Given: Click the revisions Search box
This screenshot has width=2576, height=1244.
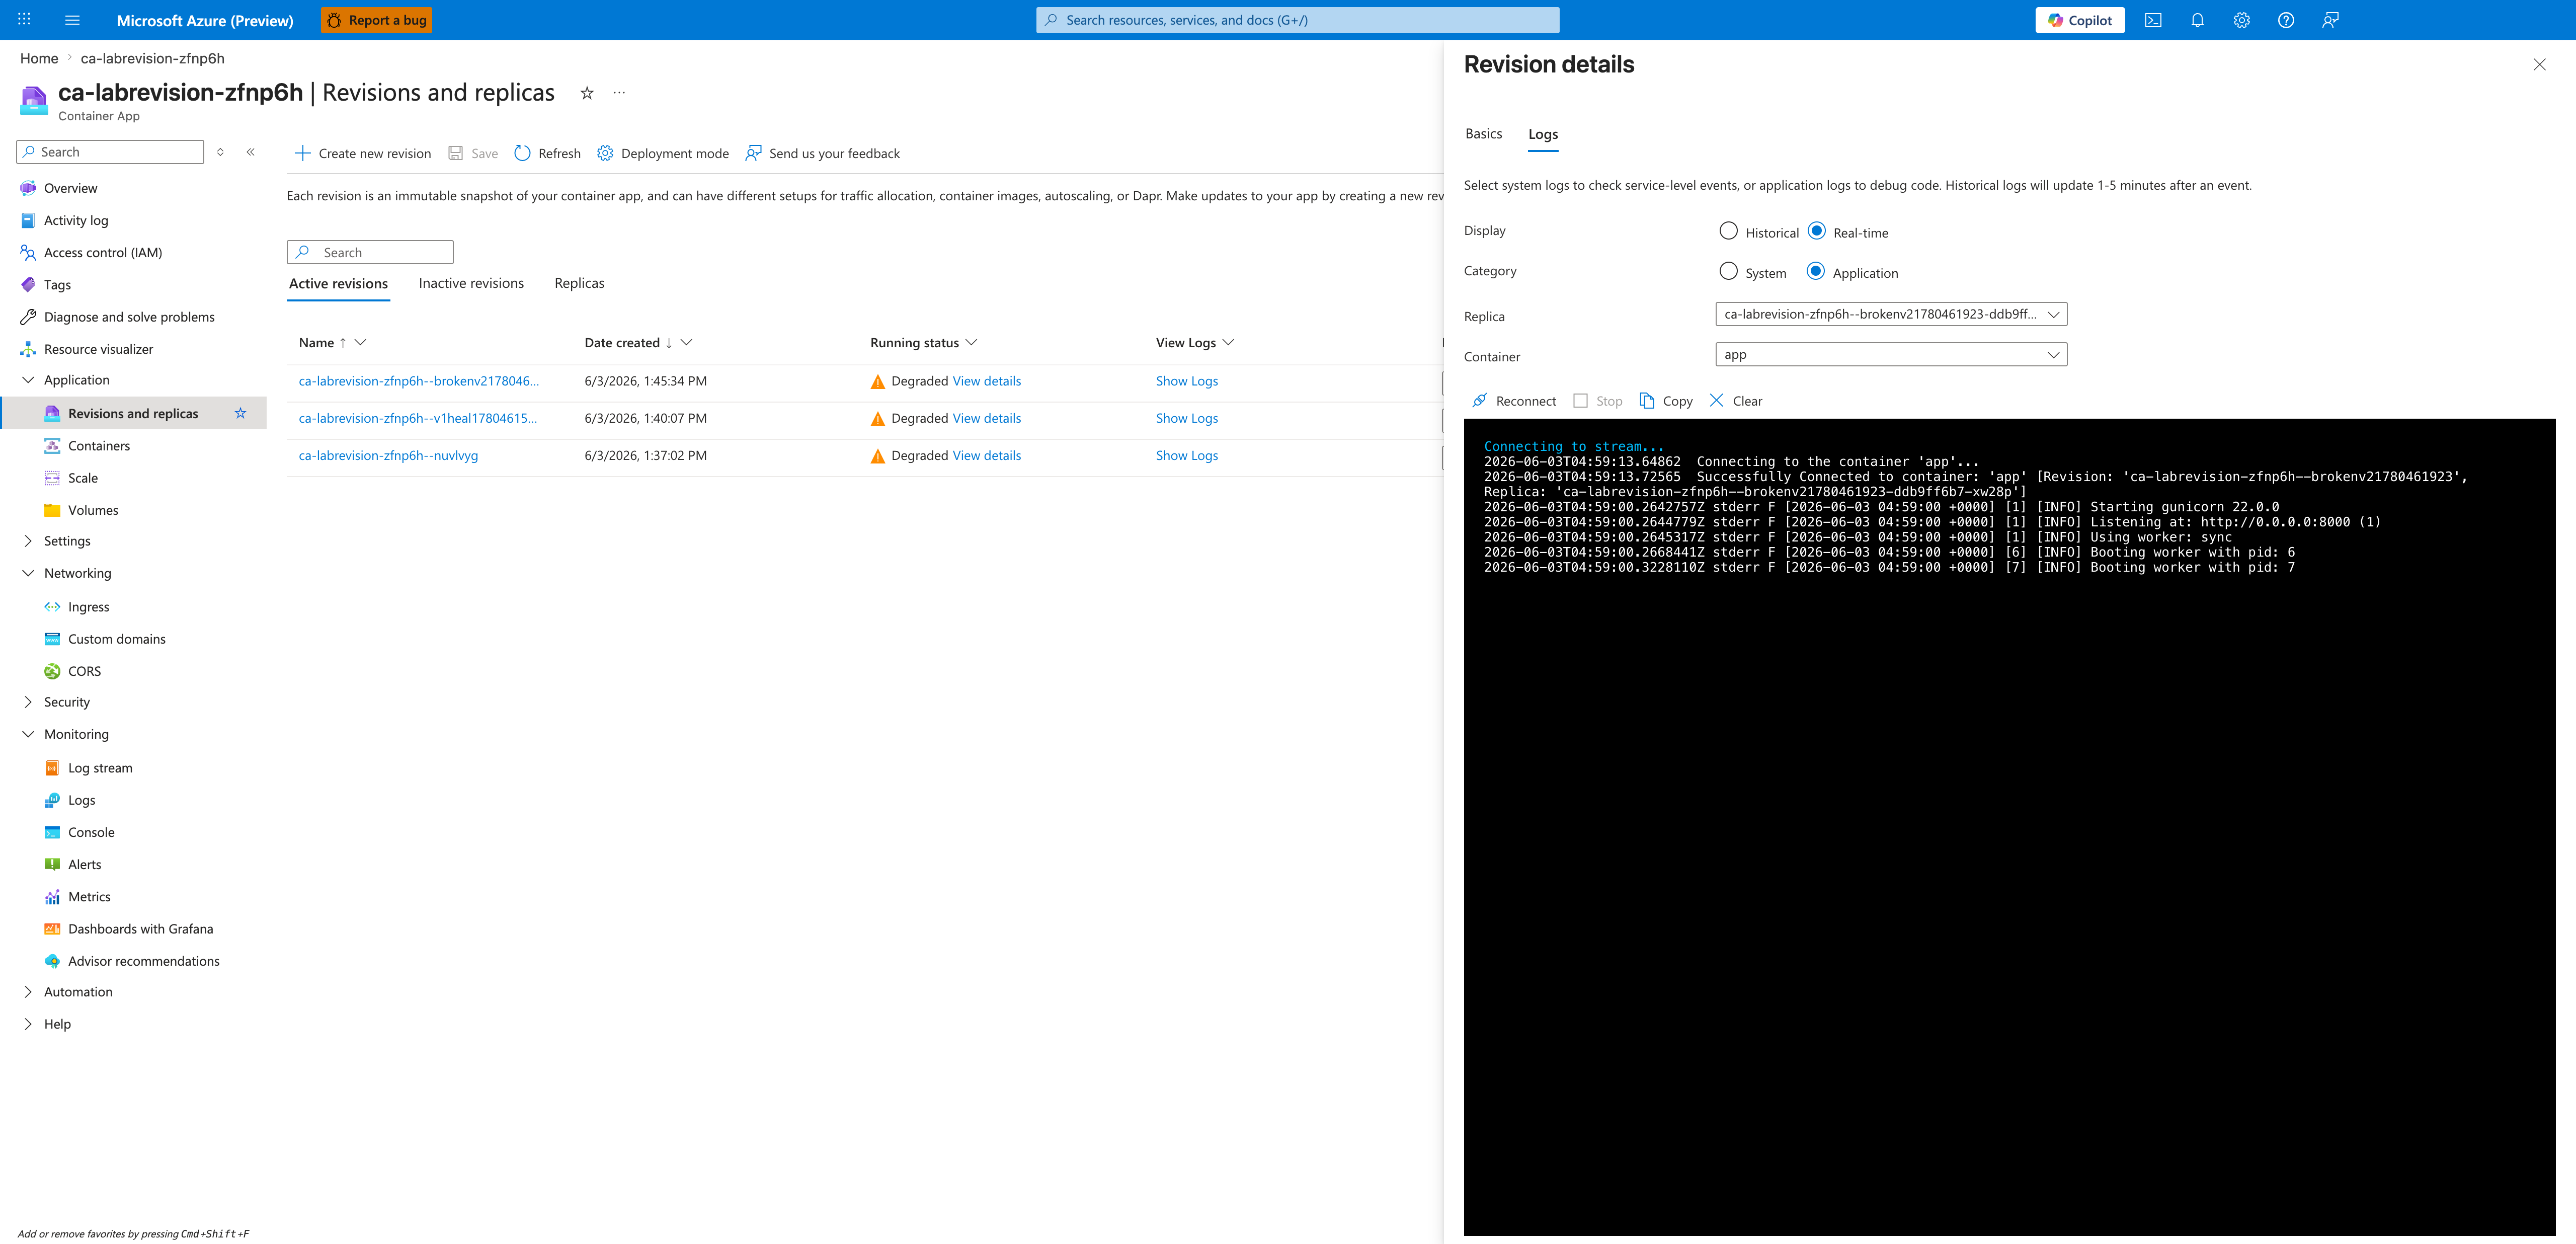Looking at the screenshot, I should click(x=370, y=252).
